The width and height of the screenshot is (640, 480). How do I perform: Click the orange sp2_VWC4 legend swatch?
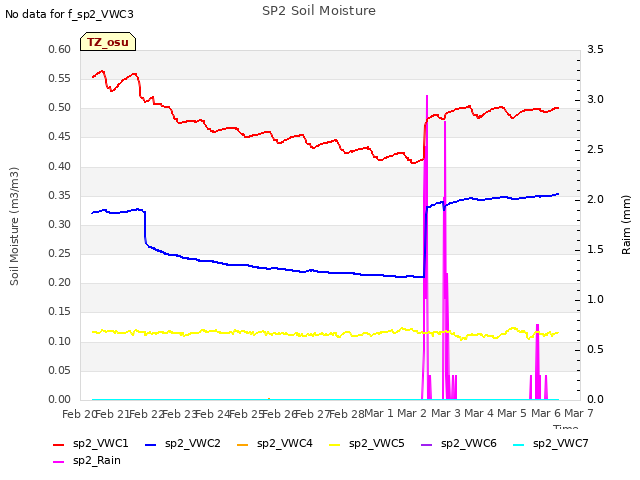[243, 445]
